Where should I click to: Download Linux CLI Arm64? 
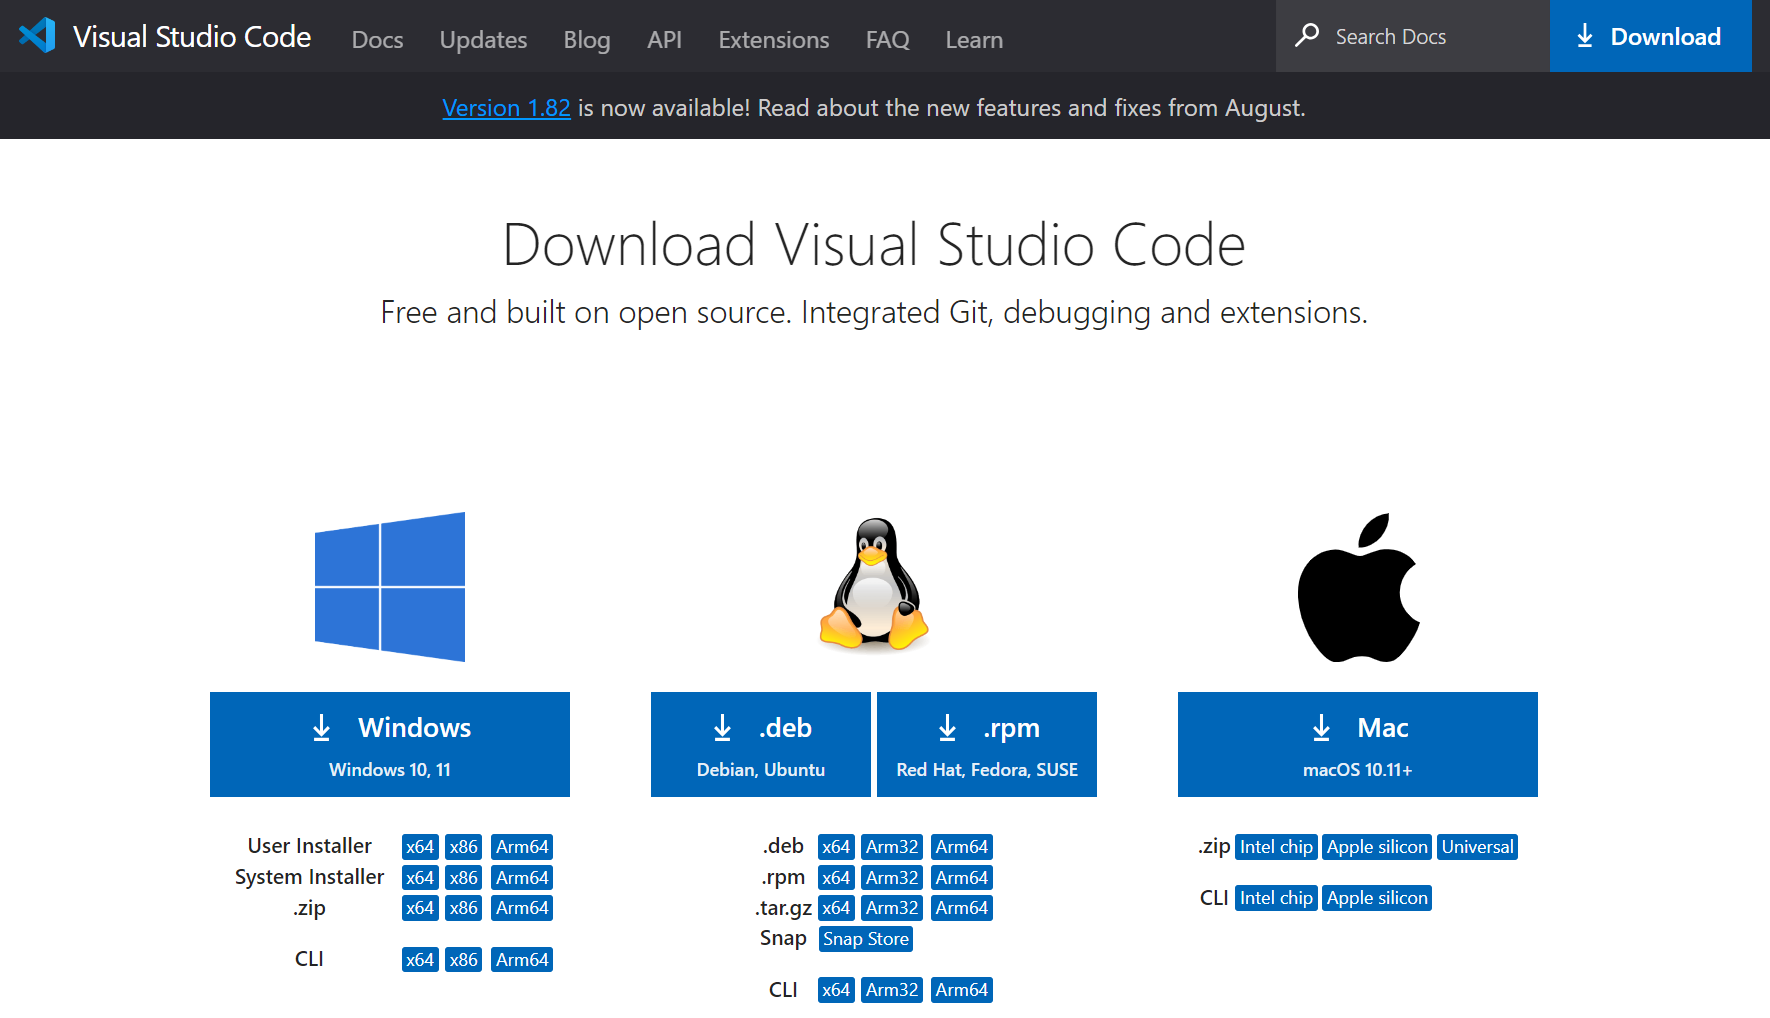(x=962, y=990)
